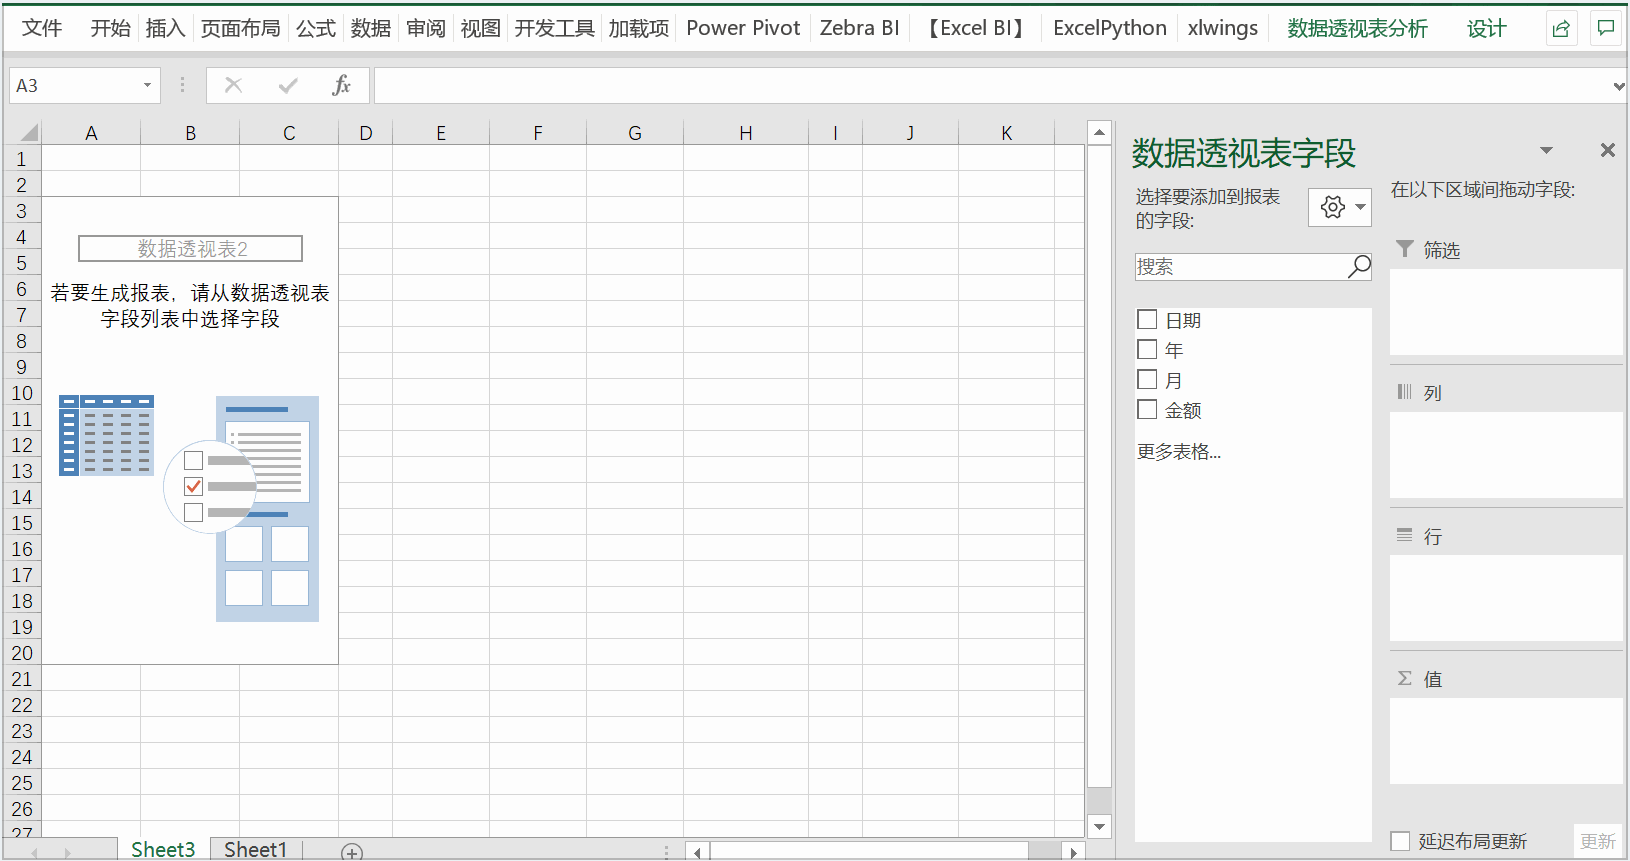Switch to the 插入 tab
This screenshot has width=1630, height=861.
pyautogui.click(x=165, y=28)
